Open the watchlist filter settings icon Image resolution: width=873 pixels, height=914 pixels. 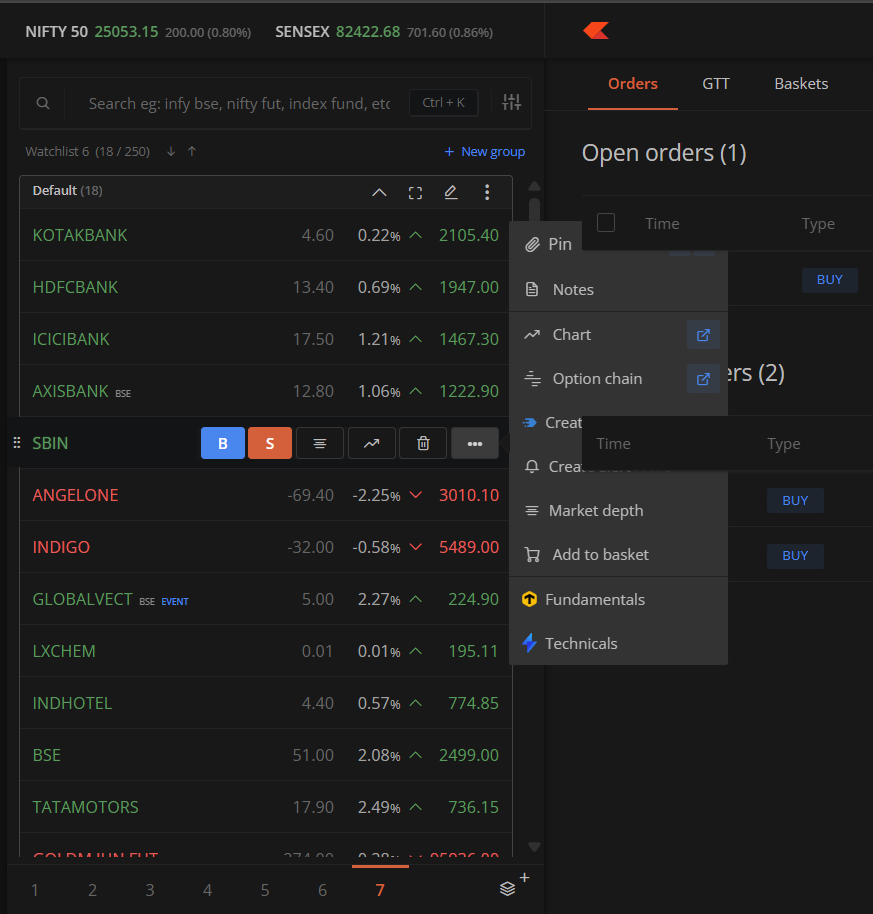[512, 102]
